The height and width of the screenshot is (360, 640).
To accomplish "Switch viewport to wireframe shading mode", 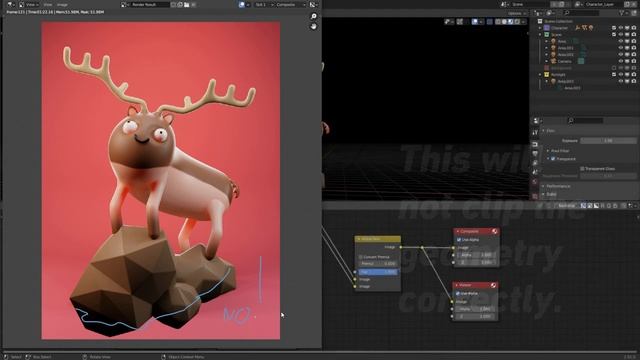I will coord(498,22).
